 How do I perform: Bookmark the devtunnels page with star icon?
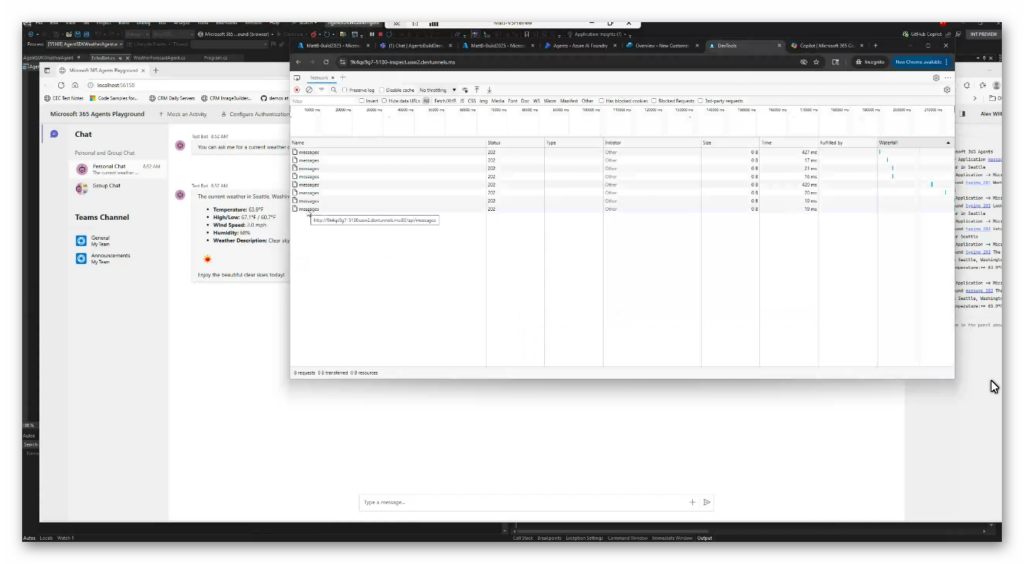click(x=816, y=62)
